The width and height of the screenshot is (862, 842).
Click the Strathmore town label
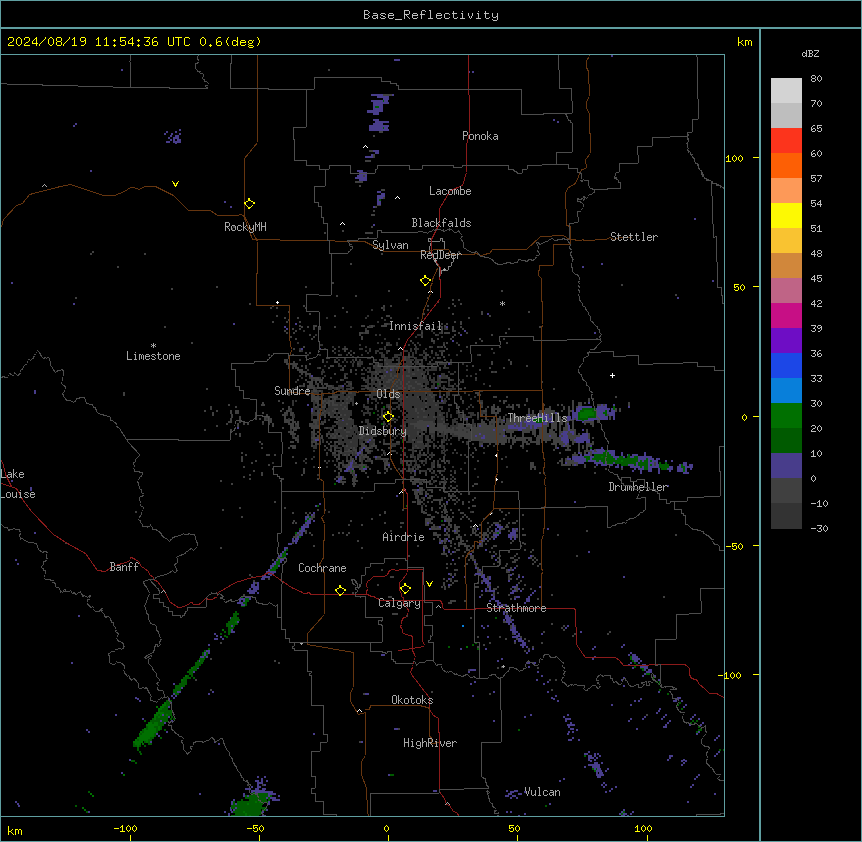click(x=516, y=608)
